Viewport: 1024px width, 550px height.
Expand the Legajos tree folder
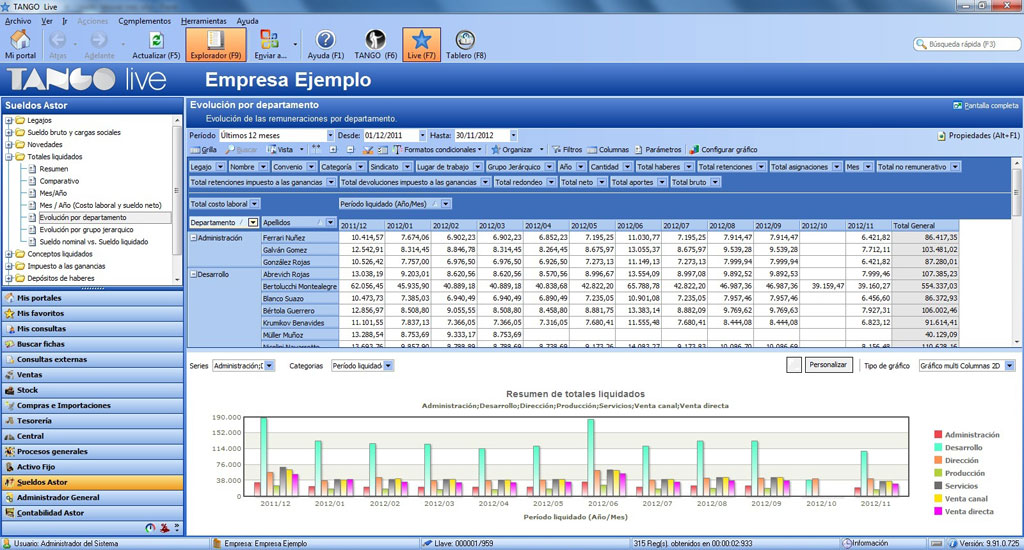pyautogui.click(x=9, y=120)
